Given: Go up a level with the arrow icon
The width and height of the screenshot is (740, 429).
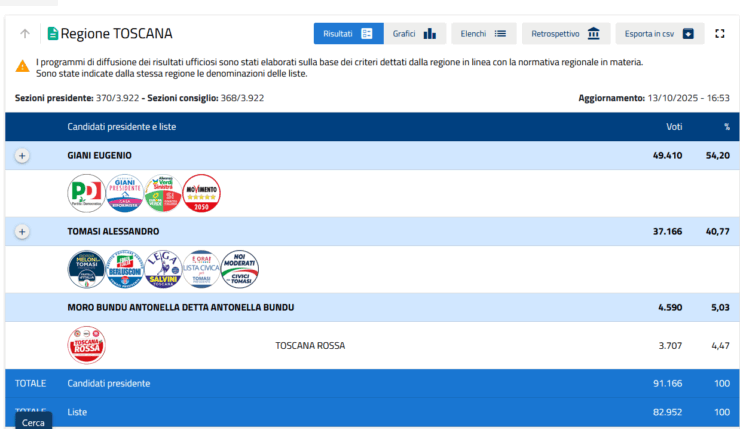Looking at the screenshot, I should [24, 34].
